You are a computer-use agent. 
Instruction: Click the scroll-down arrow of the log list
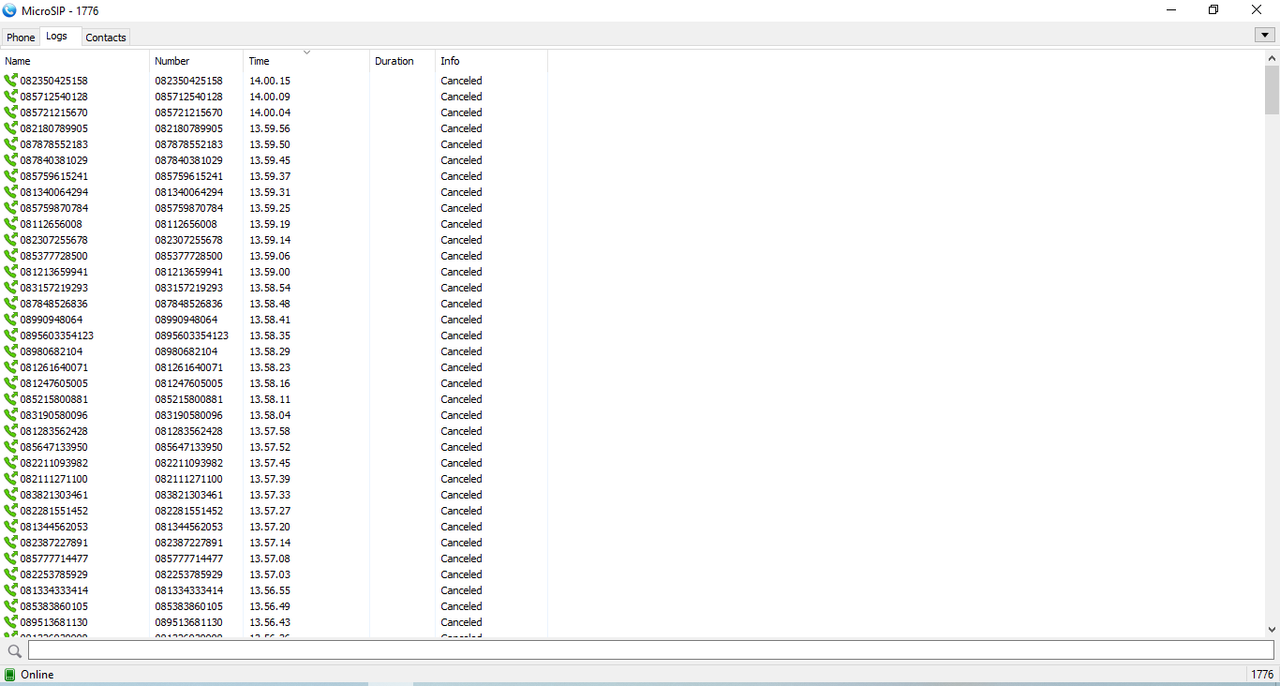[1272, 629]
